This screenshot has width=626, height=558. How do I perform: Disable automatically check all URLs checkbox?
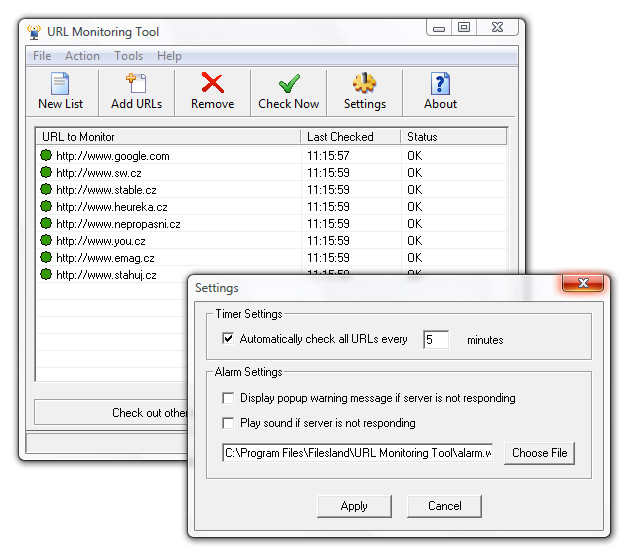tap(228, 339)
